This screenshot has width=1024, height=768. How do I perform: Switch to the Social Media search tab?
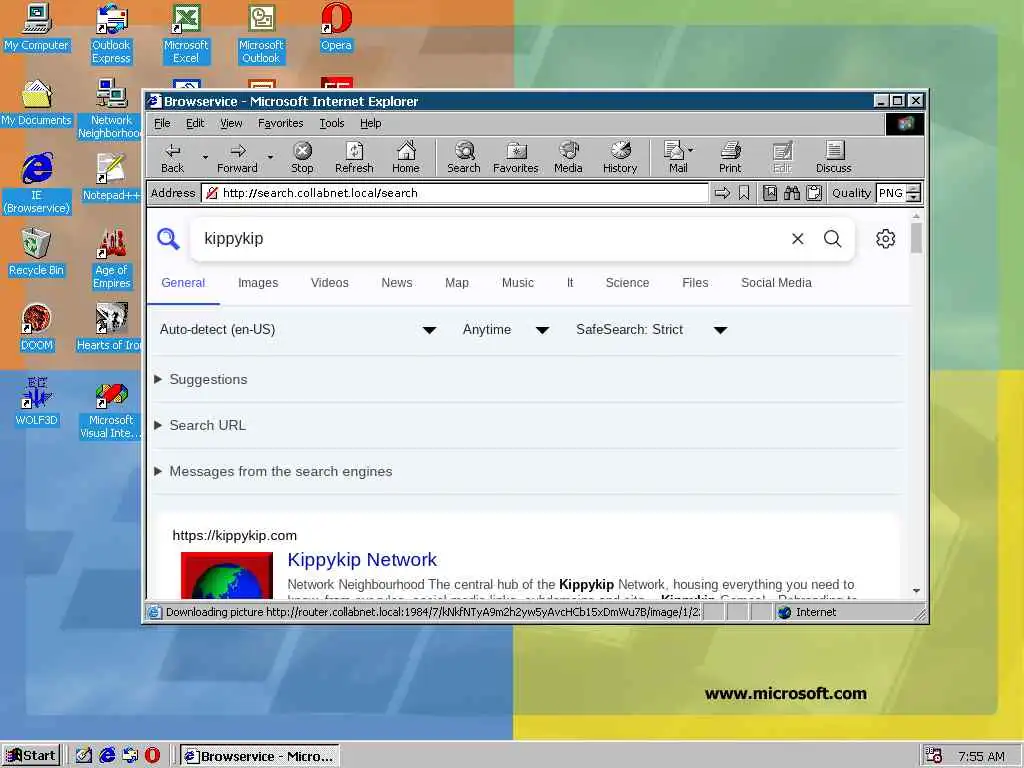(776, 283)
